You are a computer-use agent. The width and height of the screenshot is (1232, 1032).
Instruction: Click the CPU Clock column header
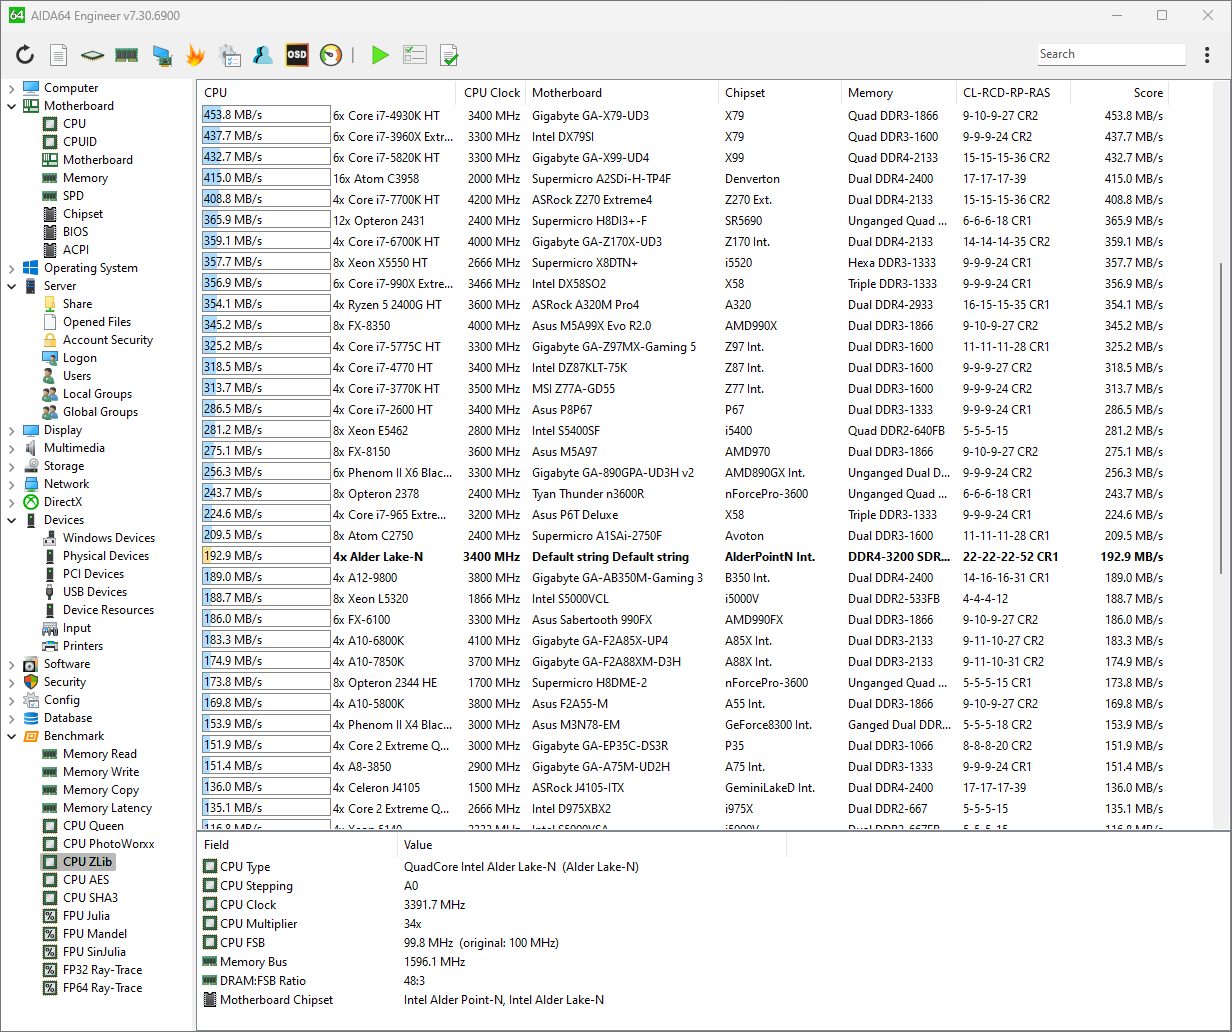click(492, 93)
